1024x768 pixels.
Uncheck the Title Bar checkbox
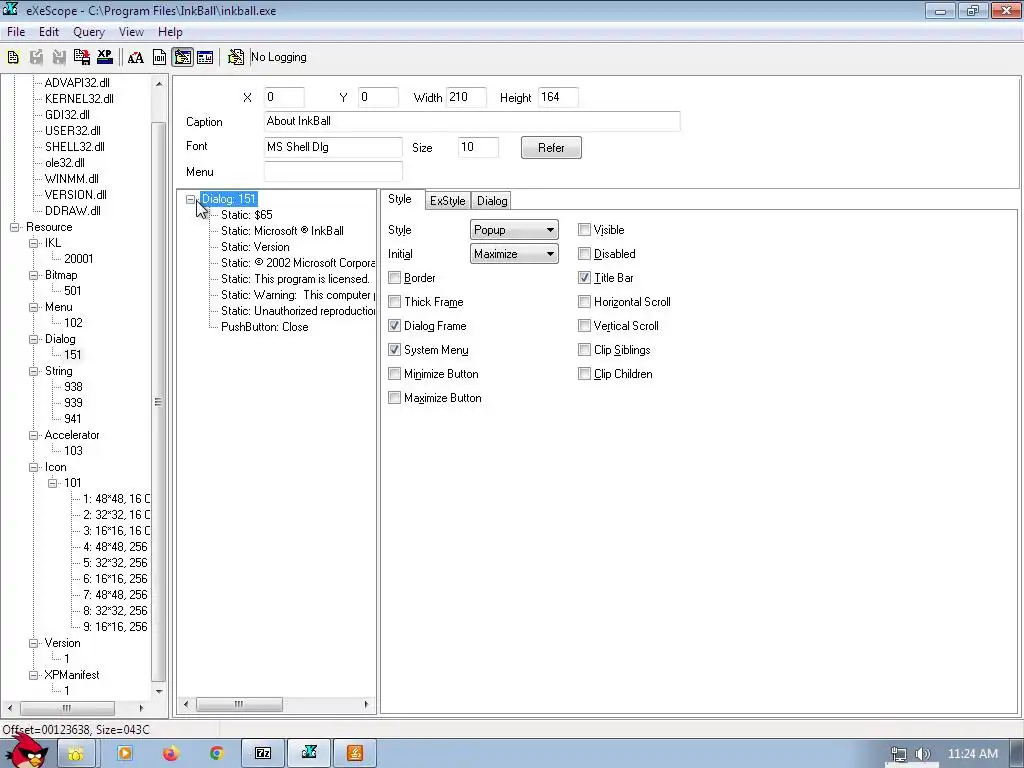584,278
